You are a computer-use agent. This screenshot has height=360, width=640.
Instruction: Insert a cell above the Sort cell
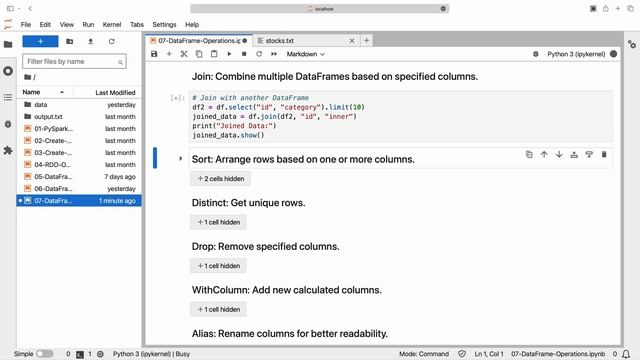(574, 154)
